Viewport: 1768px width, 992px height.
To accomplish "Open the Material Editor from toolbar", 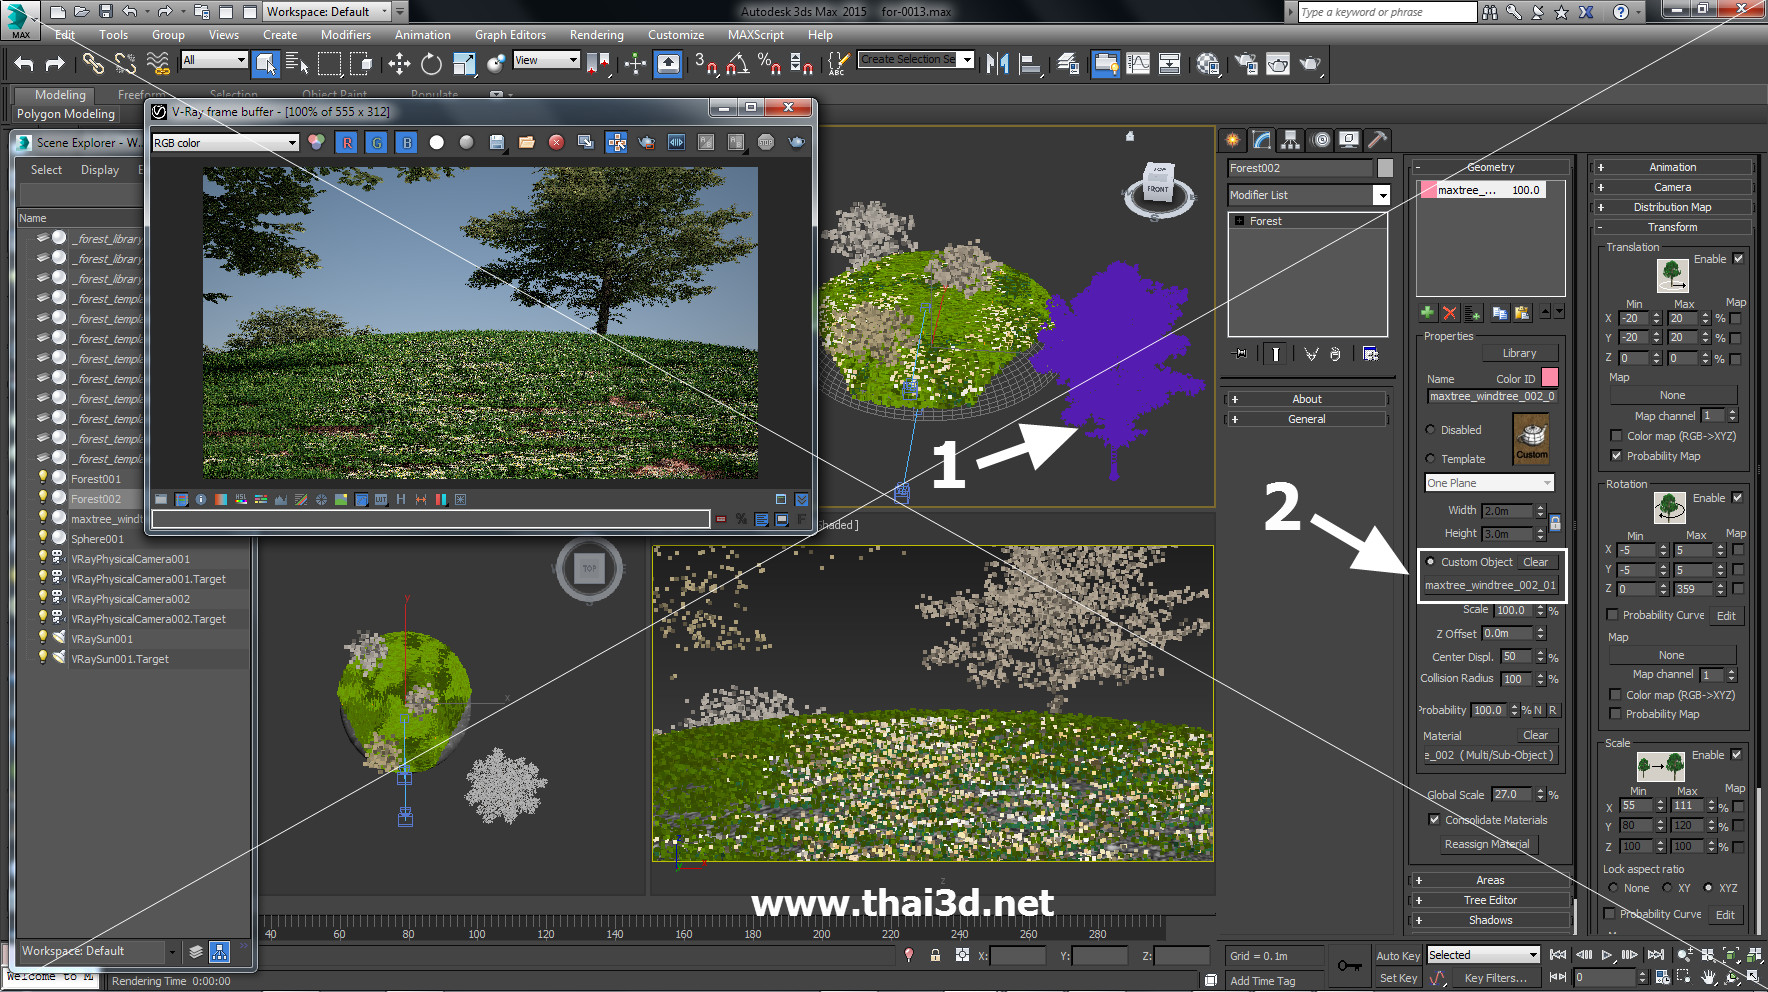I will (x=1207, y=64).
